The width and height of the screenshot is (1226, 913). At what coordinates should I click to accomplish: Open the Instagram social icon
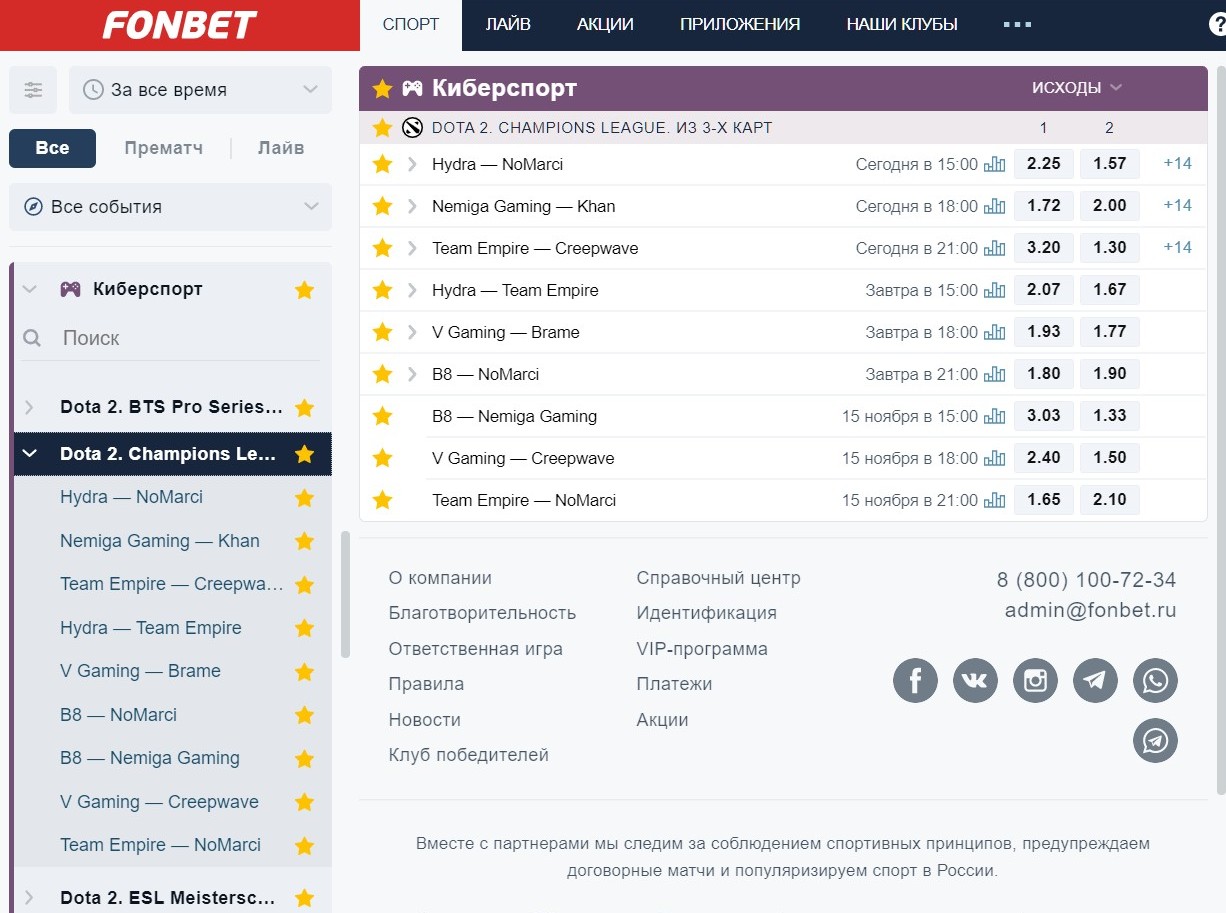(1035, 681)
